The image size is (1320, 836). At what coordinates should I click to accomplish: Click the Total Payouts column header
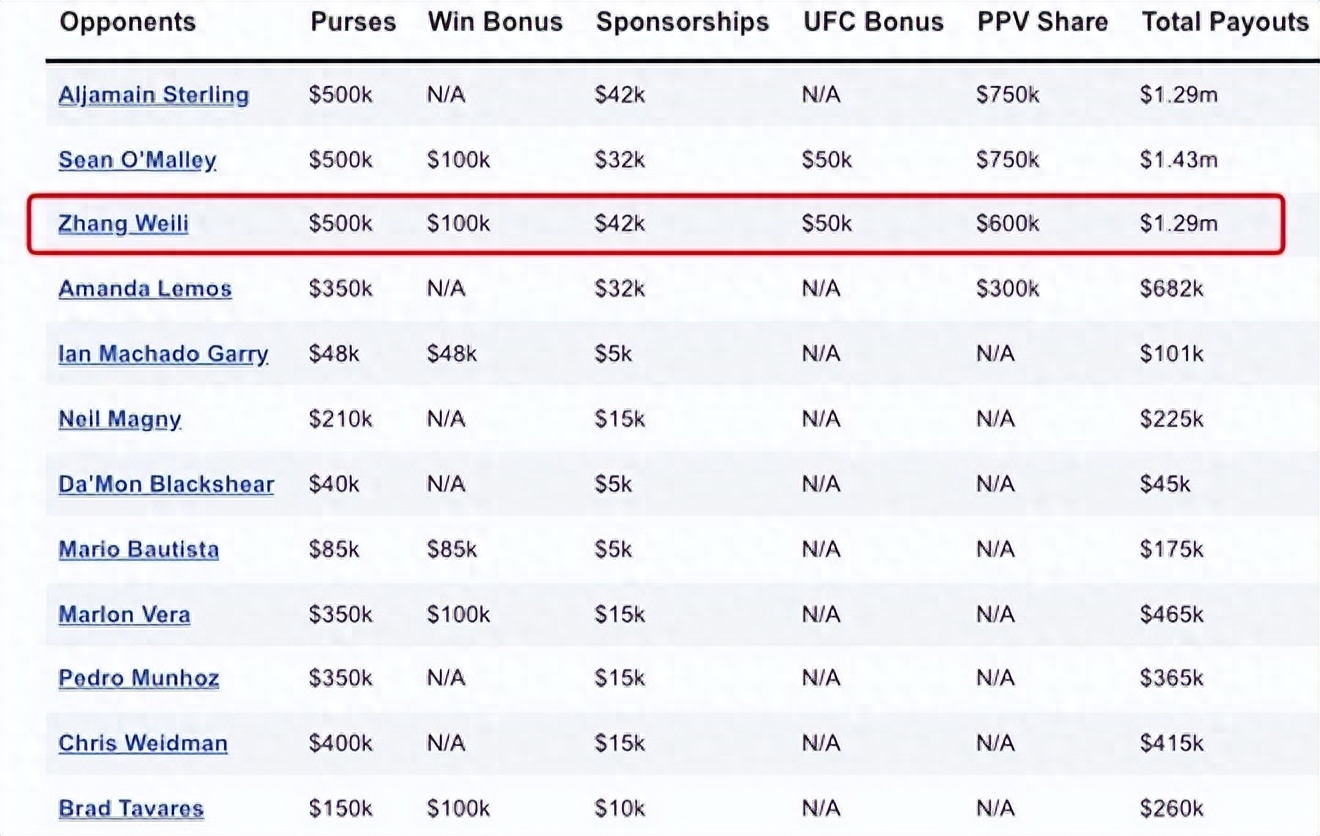click(x=1225, y=23)
